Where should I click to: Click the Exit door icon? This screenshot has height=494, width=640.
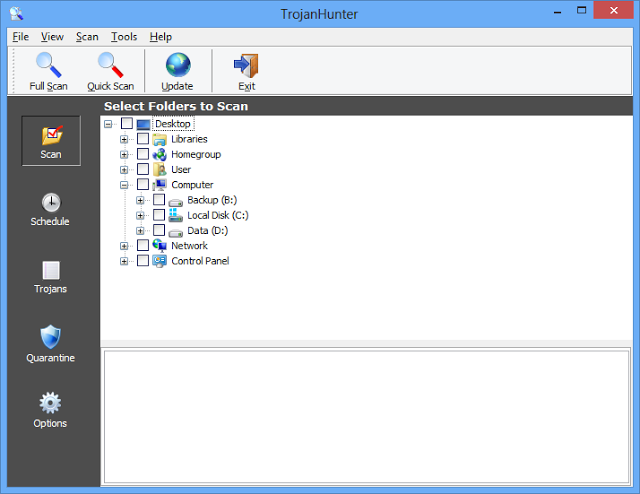247,65
